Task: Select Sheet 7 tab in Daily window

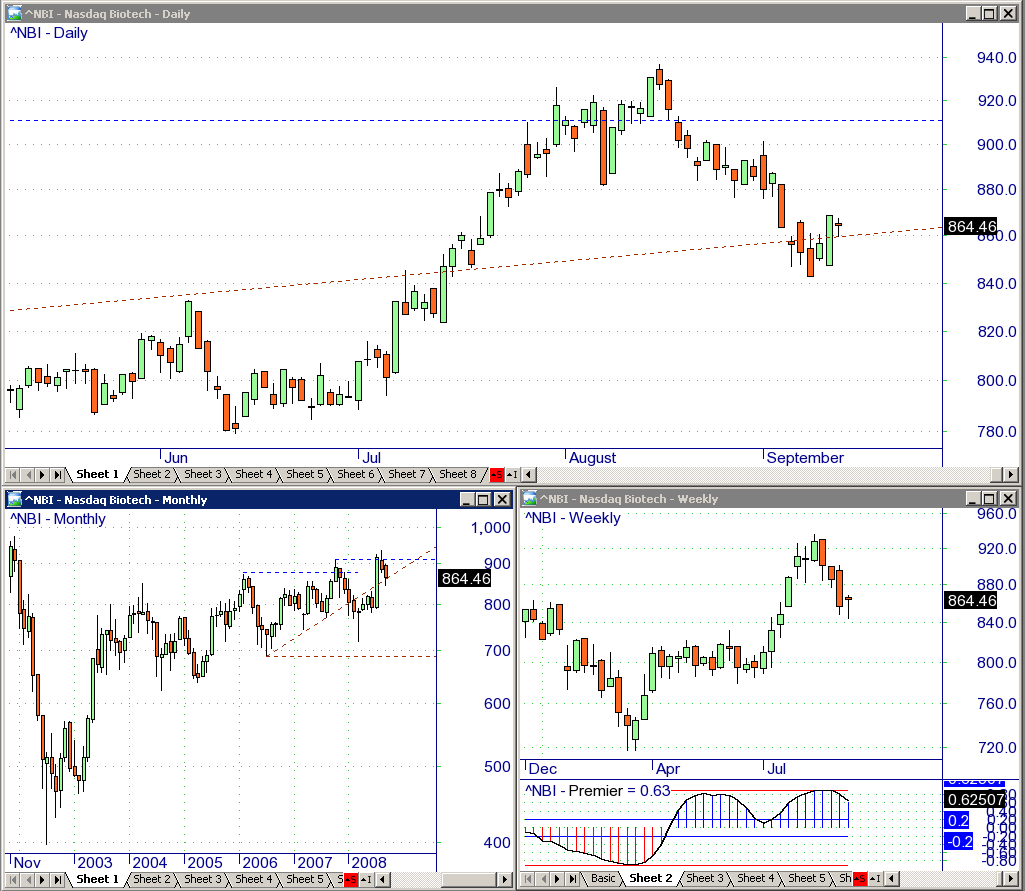Action: point(407,475)
